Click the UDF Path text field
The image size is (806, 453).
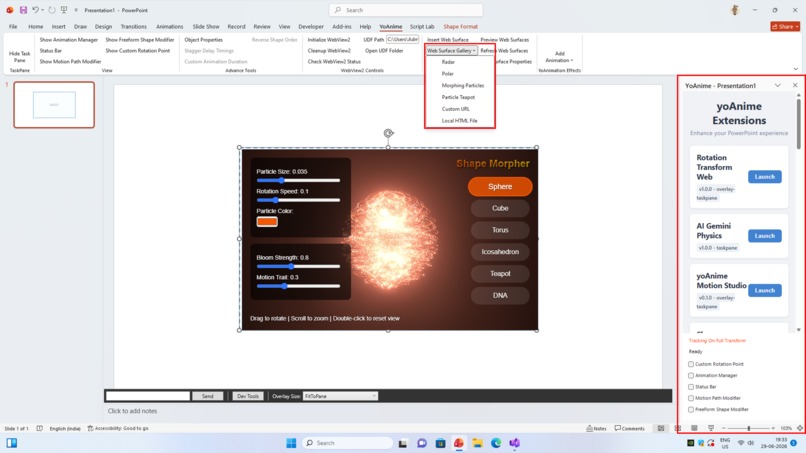click(x=403, y=39)
